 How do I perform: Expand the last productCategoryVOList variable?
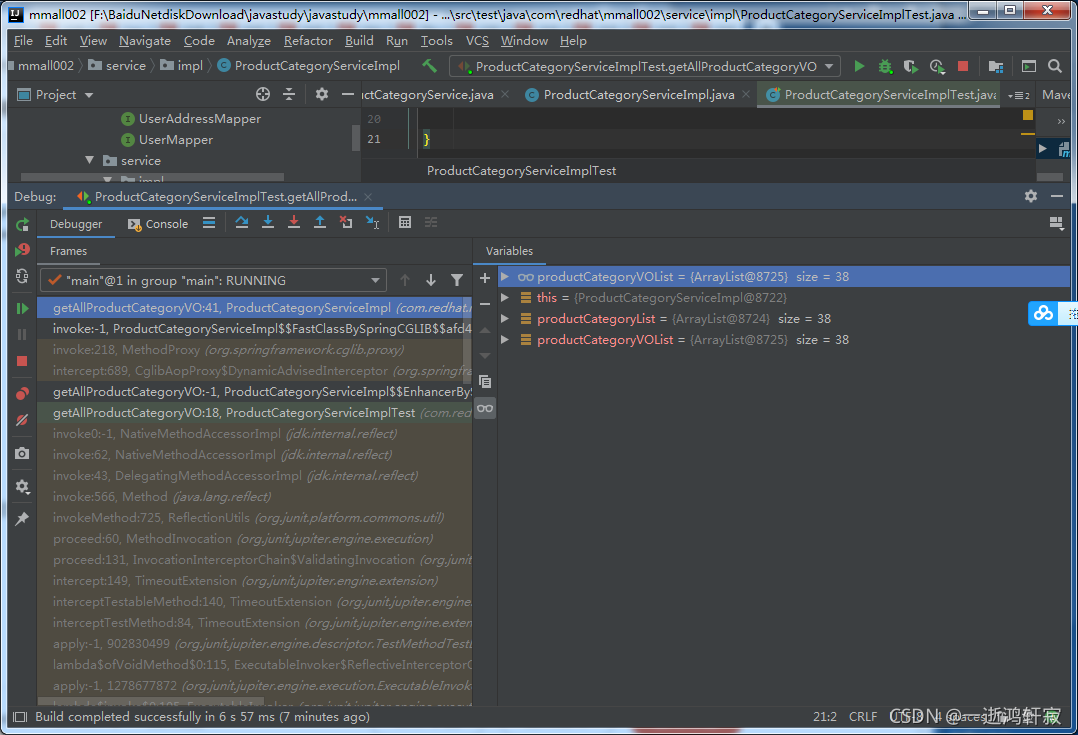(505, 340)
